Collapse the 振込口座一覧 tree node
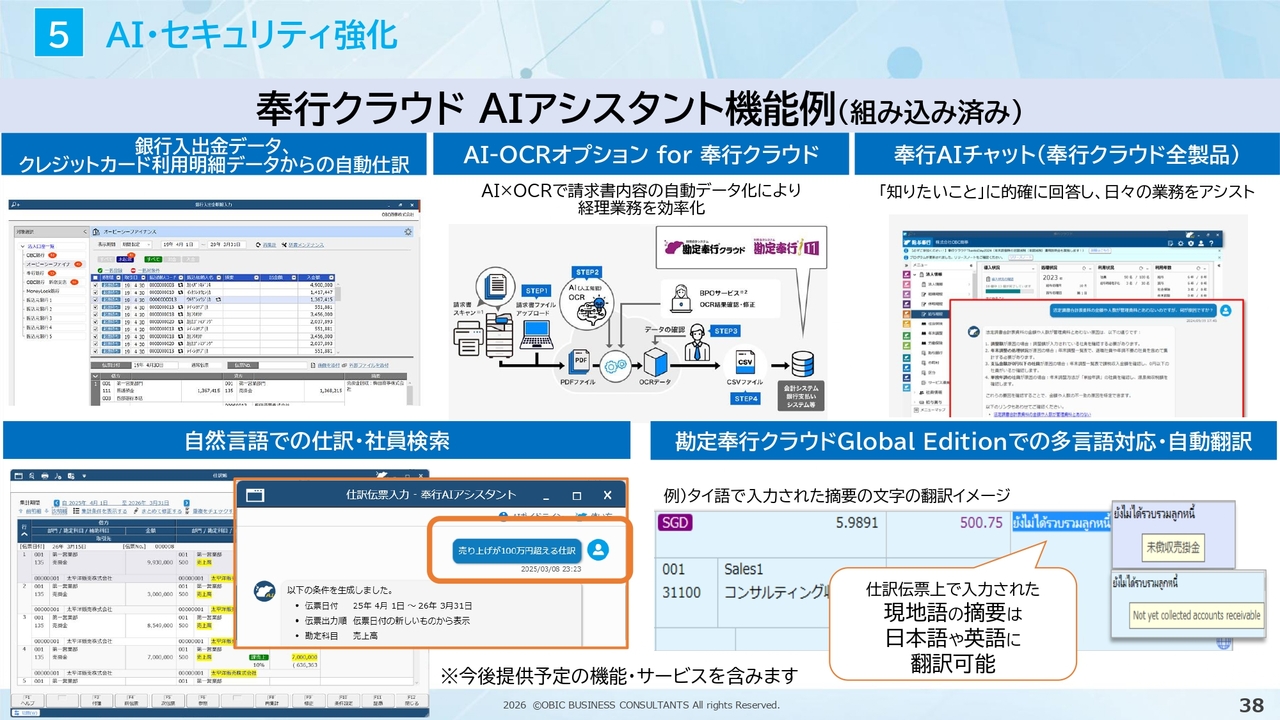The image size is (1280, 720). 20,244
